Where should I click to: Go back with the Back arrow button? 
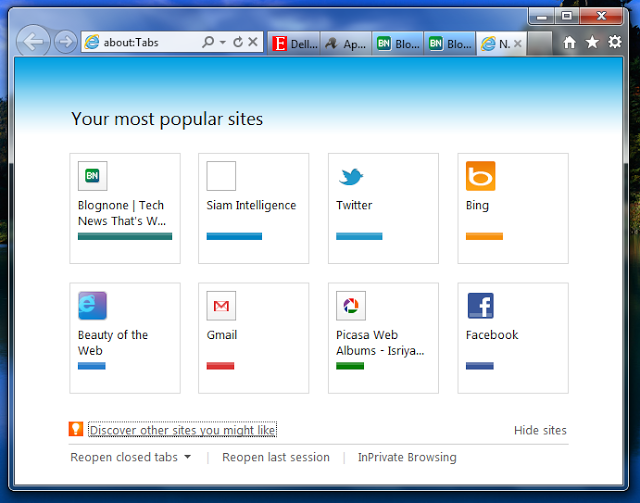[x=33, y=41]
